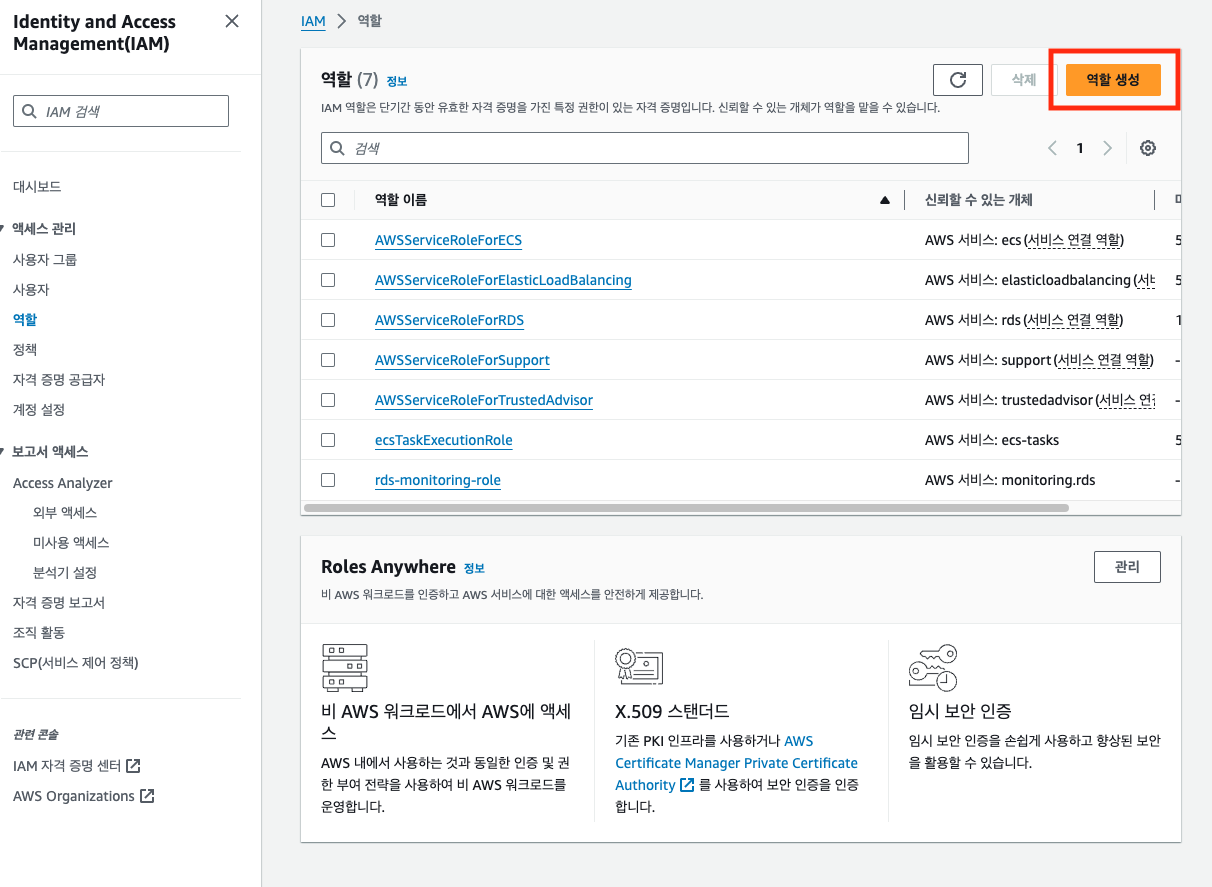
Task: Open 분석기 설정 under Access Analyzer
Action: (65, 573)
